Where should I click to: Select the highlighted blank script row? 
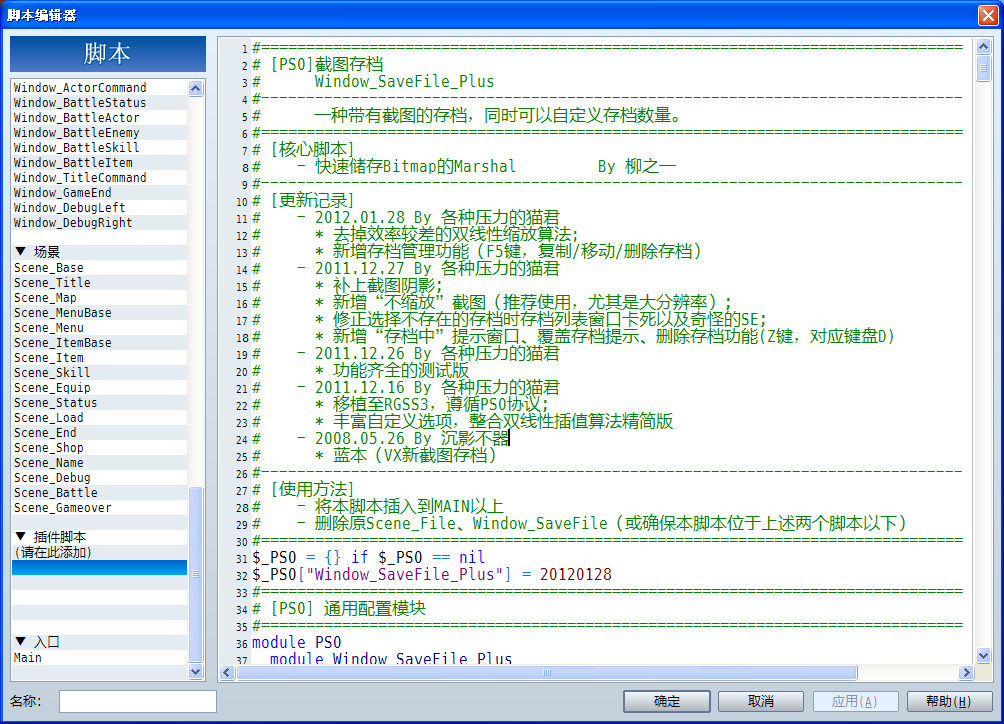pos(100,567)
